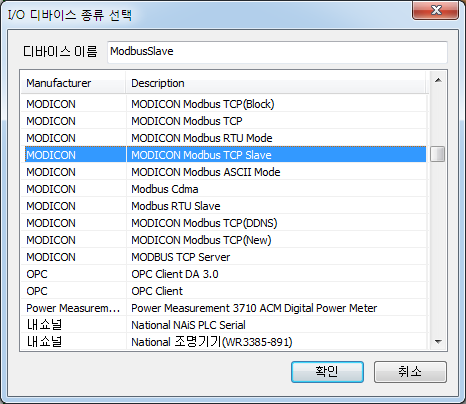
Task: Select MODICON Modbus TCP(New)
Action: click(224, 240)
